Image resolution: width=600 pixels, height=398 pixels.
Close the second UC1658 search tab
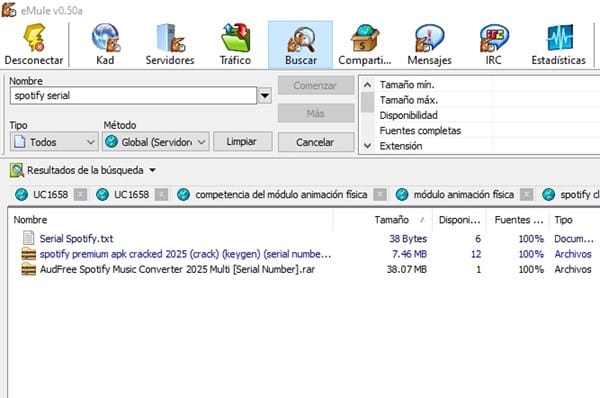pos(161,195)
